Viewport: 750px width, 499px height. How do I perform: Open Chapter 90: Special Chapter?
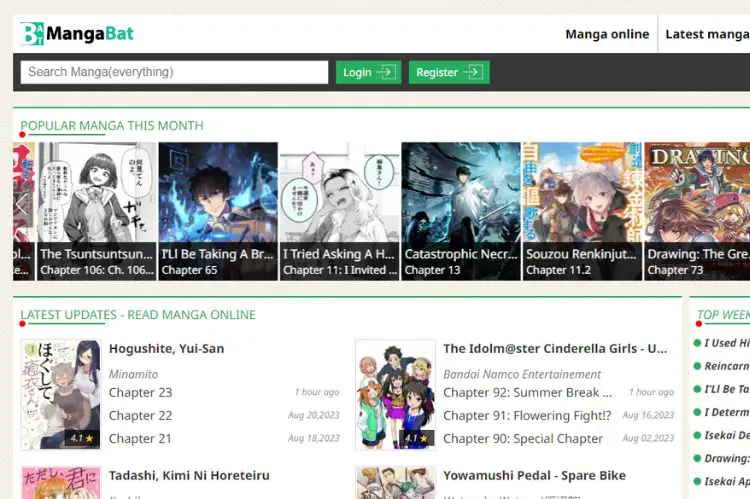point(523,438)
